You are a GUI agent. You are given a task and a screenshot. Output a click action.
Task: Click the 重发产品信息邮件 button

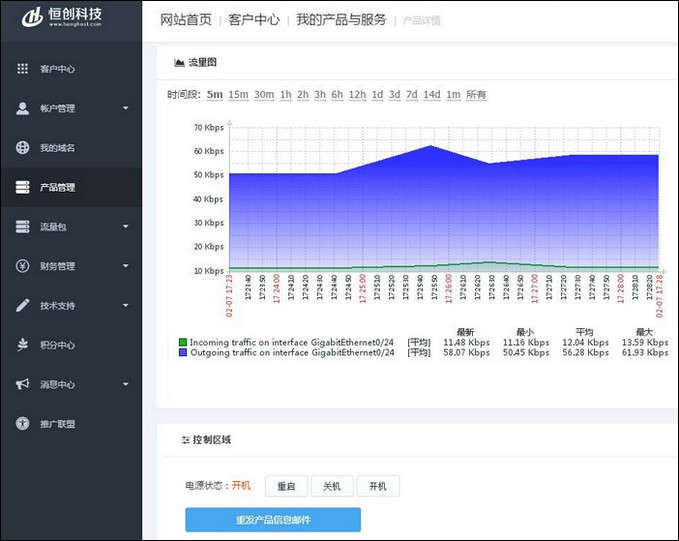pos(272,520)
